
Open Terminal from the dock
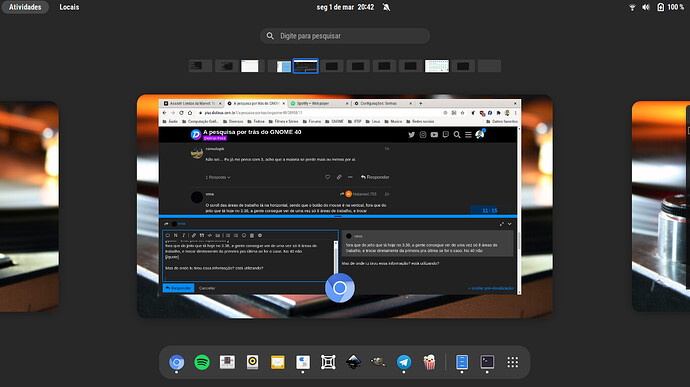pos(487,362)
